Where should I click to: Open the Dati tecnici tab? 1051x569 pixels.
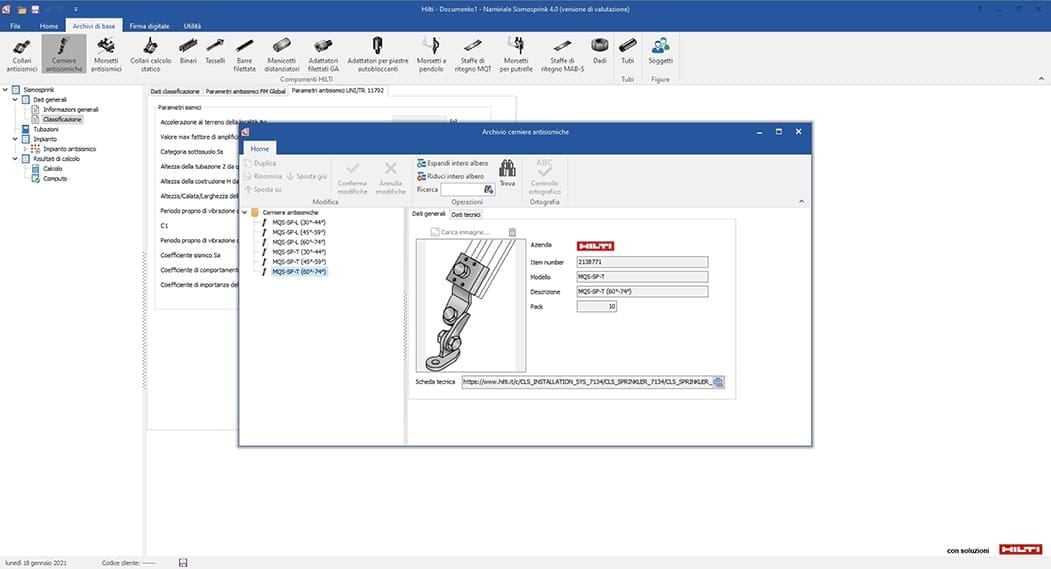click(x=465, y=214)
